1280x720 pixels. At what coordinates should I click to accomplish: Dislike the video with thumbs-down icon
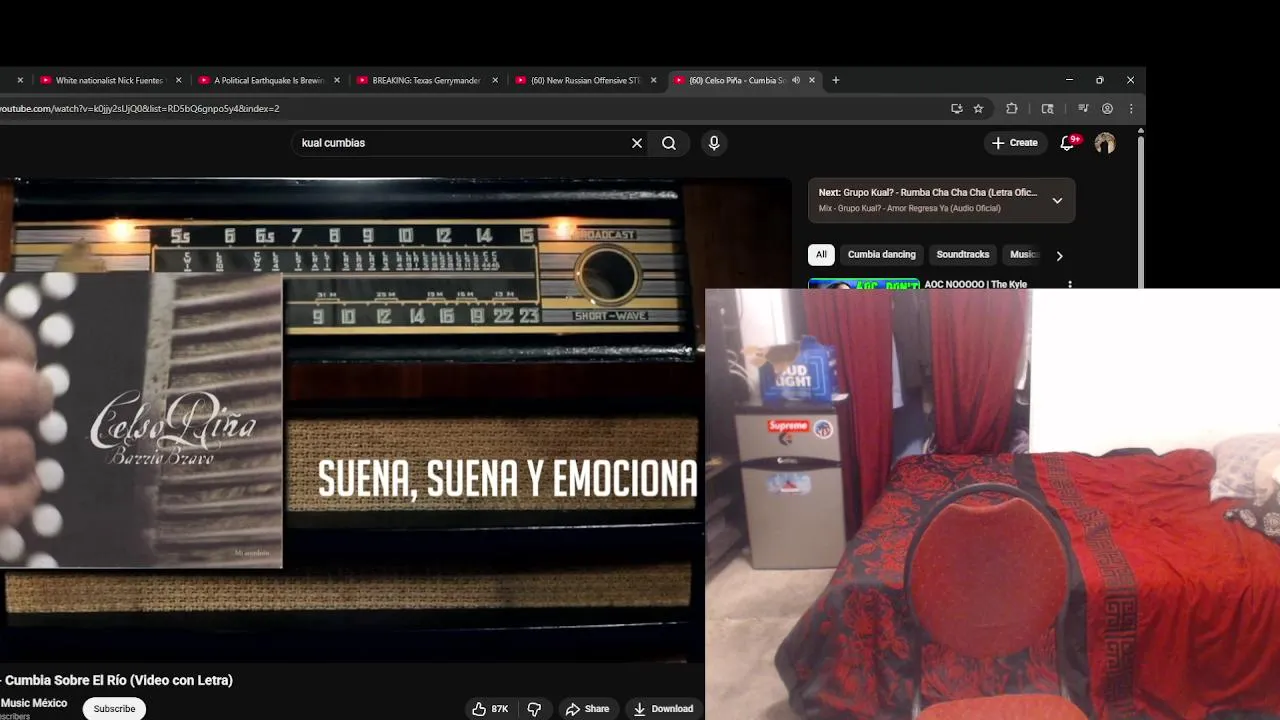point(534,709)
